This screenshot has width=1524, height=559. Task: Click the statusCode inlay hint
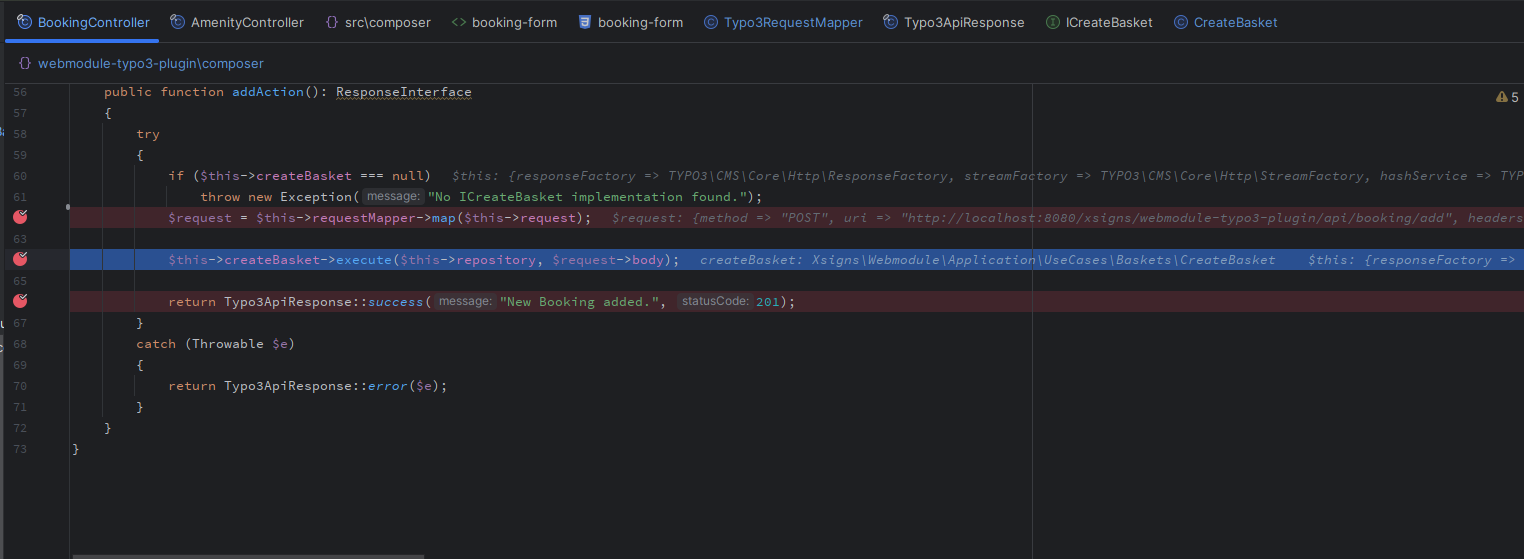click(714, 302)
